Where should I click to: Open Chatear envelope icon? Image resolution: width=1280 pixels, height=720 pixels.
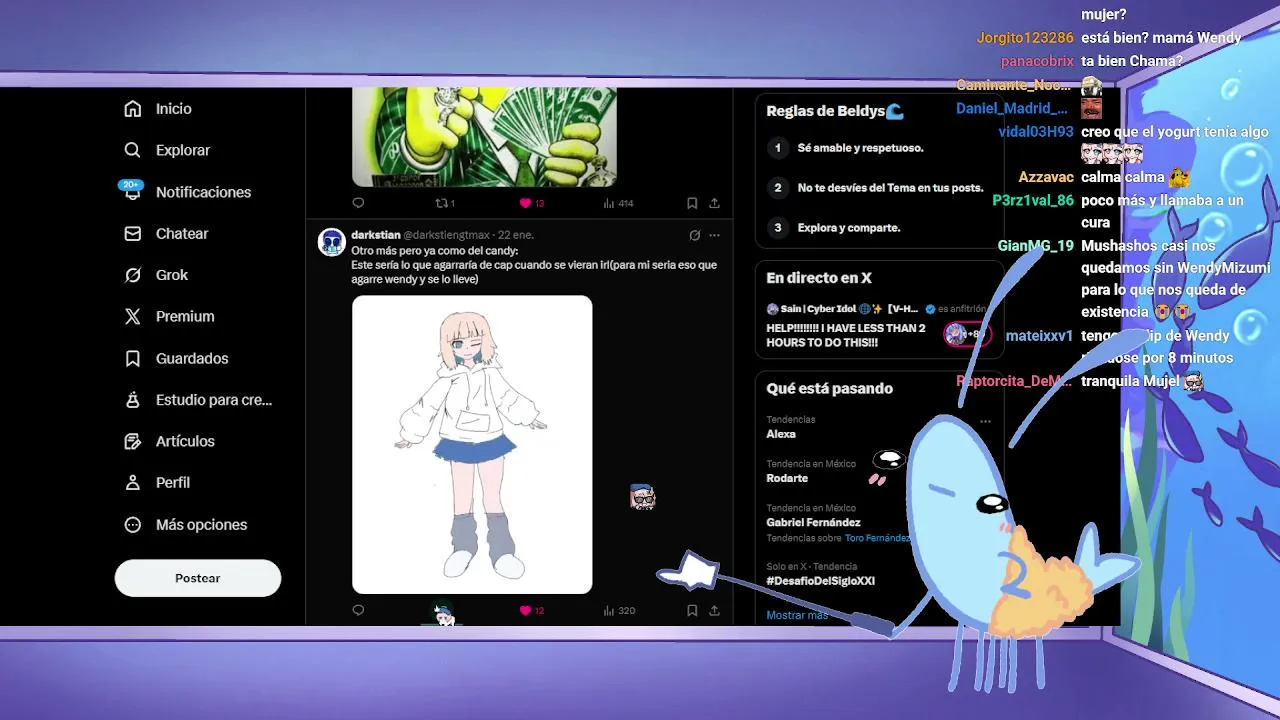pos(132,233)
